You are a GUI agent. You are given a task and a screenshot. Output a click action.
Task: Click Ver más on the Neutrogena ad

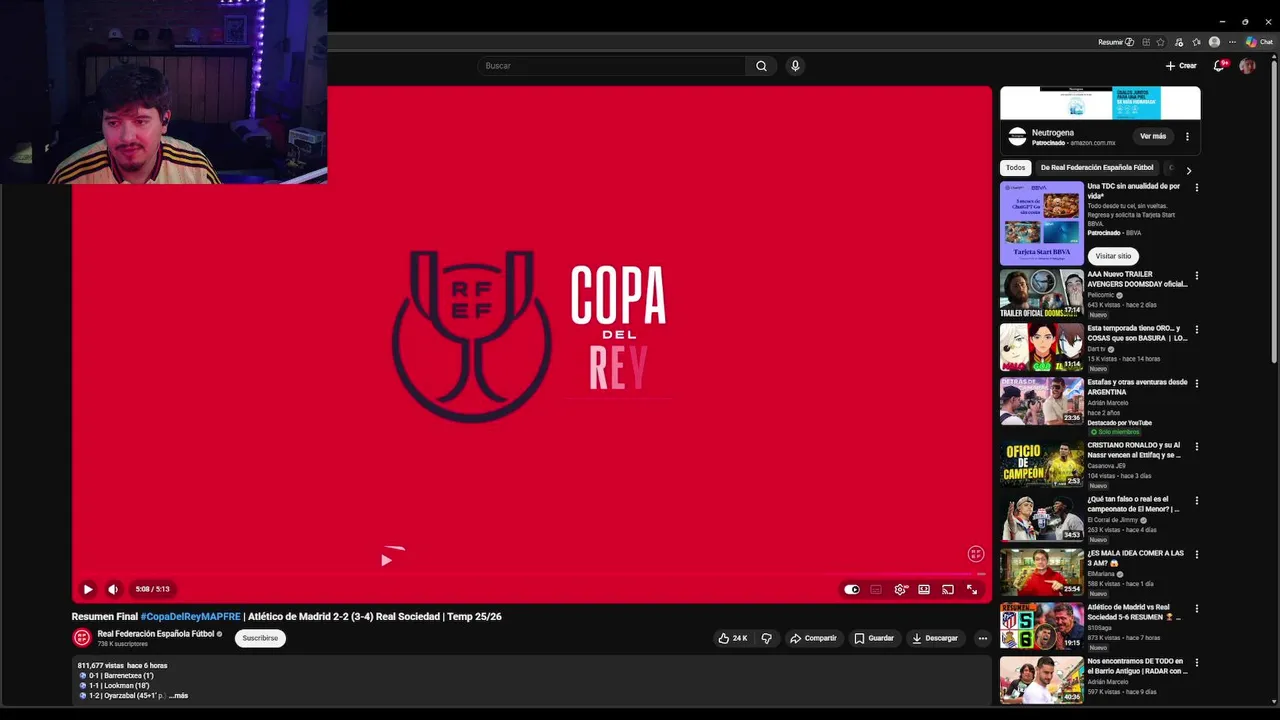(1153, 136)
